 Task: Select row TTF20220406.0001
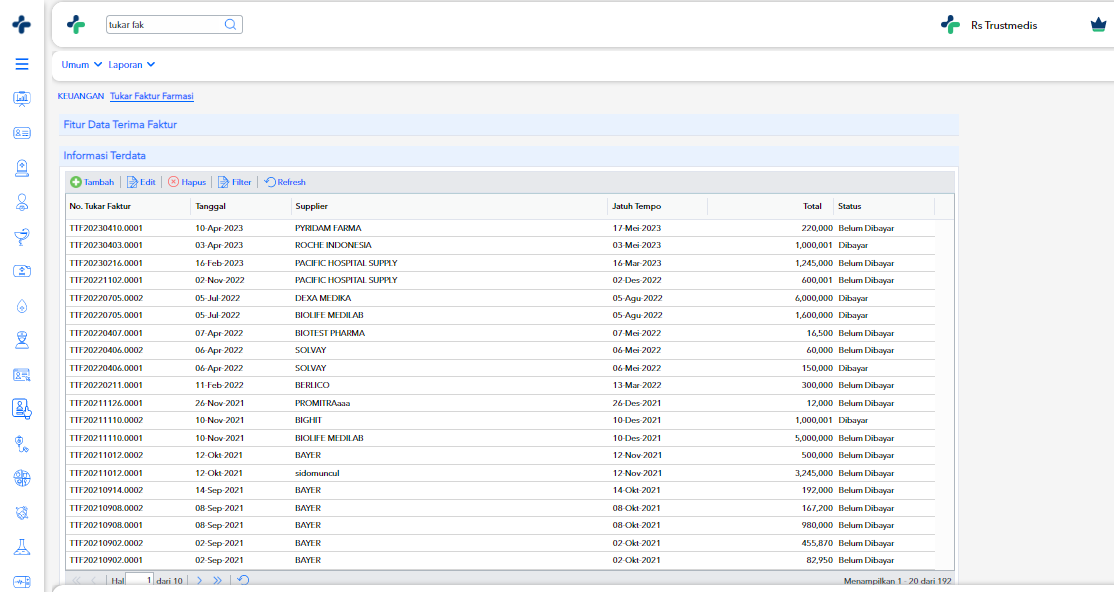point(500,368)
